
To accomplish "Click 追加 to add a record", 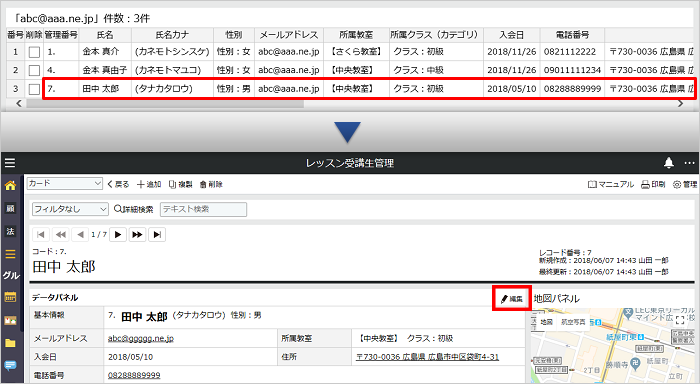I will (149, 184).
